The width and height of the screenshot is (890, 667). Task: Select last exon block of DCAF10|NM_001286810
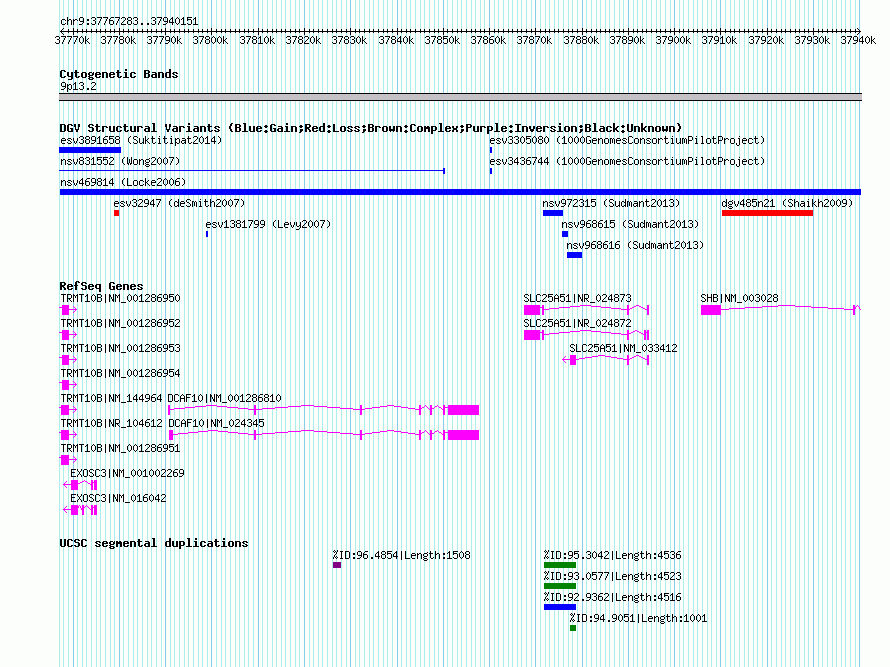pyautogui.click(x=464, y=410)
